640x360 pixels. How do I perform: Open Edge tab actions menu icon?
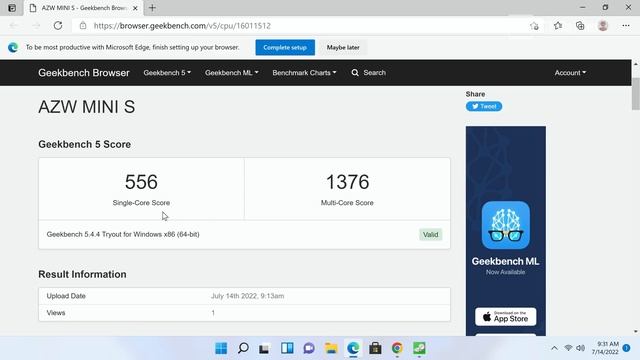tap(12, 8)
